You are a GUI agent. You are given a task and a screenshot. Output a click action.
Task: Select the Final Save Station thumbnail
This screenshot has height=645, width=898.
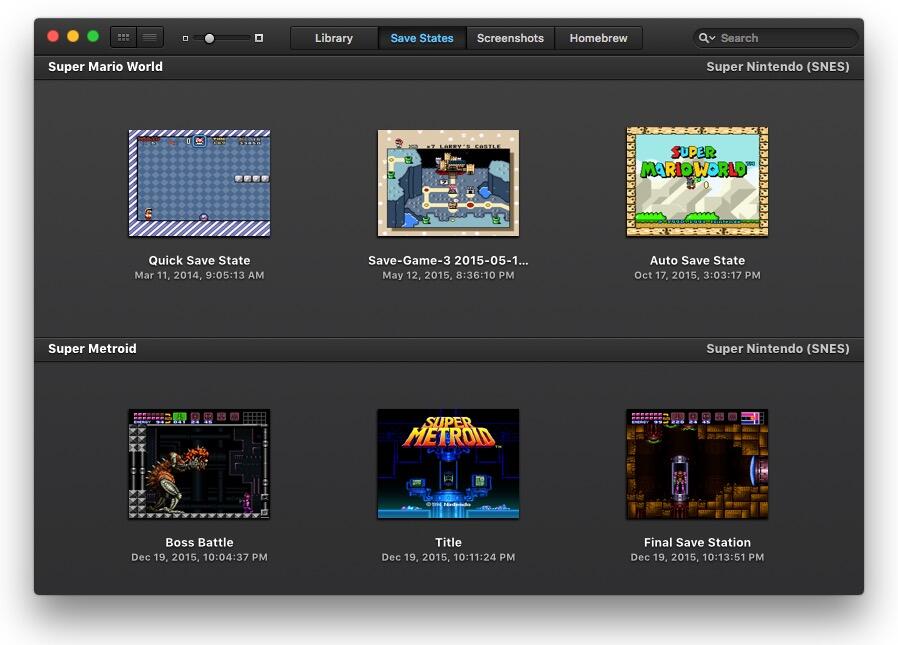tap(696, 464)
